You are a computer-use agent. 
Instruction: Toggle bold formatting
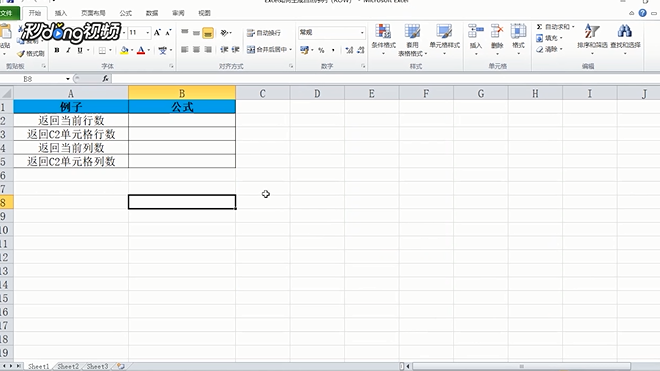tap(57, 51)
